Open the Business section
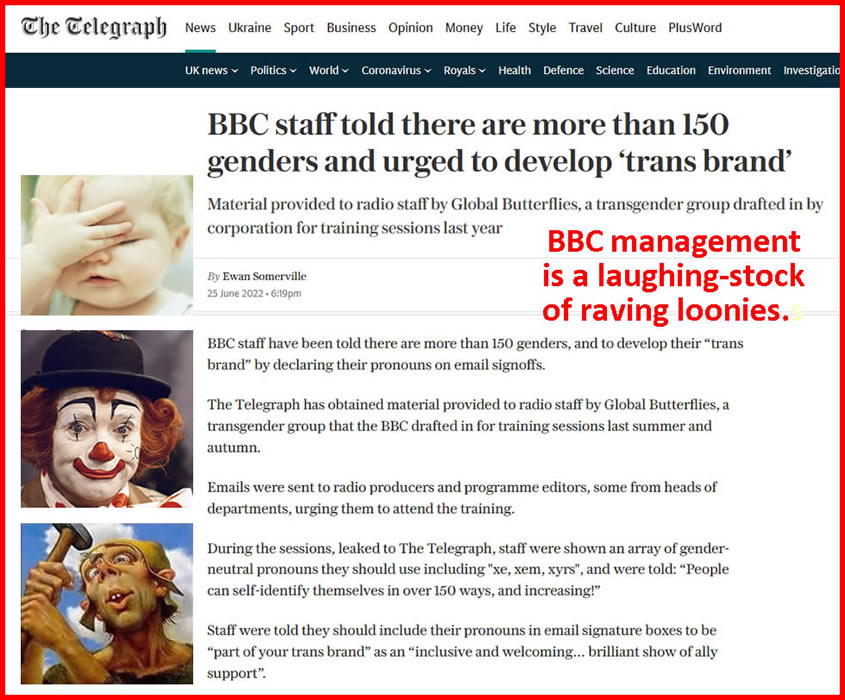This screenshot has width=845, height=700. coord(351,27)
